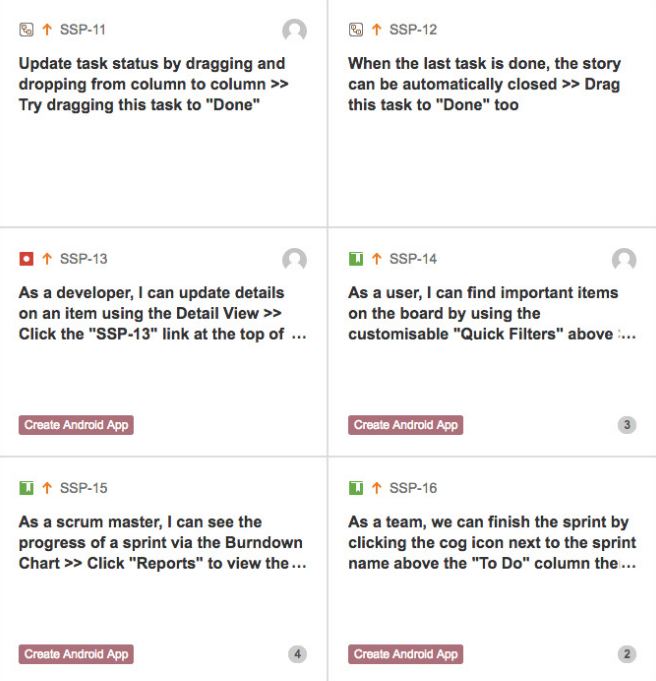Click the orange priority arrow on SSP-15
Viewport: 656px width, 681px height.
[47, 488]
